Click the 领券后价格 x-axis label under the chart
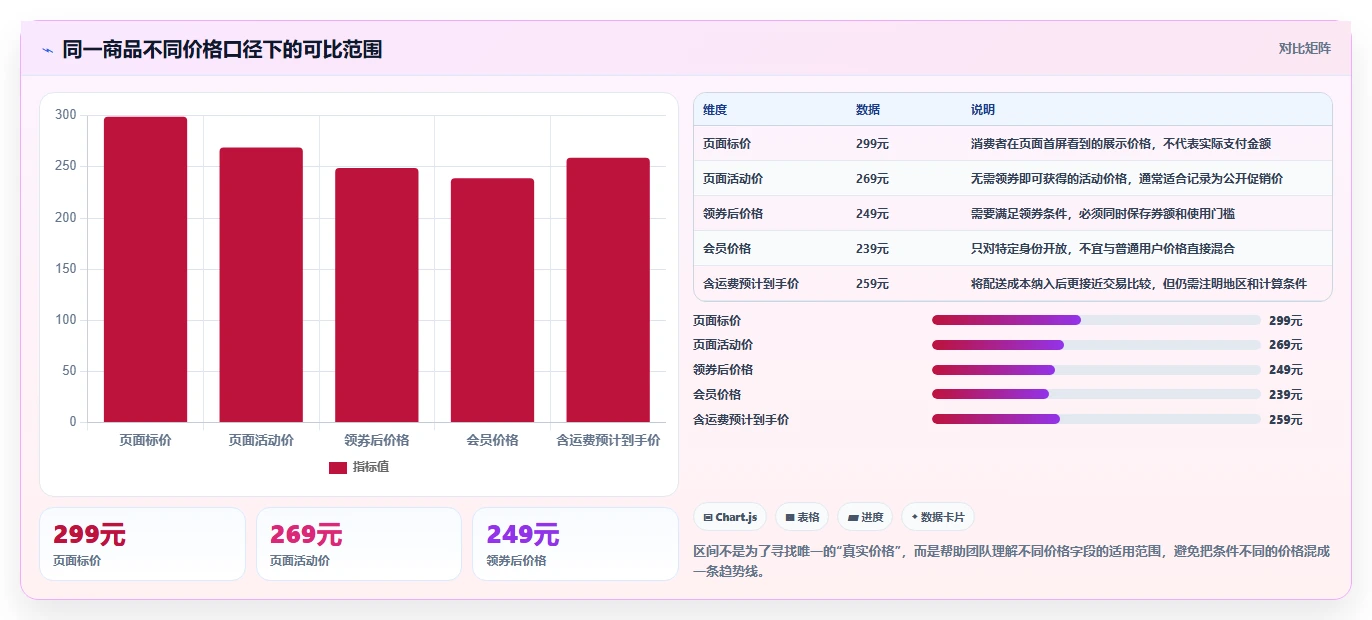Screen dimensions: 1372x620 pos(377,440)
